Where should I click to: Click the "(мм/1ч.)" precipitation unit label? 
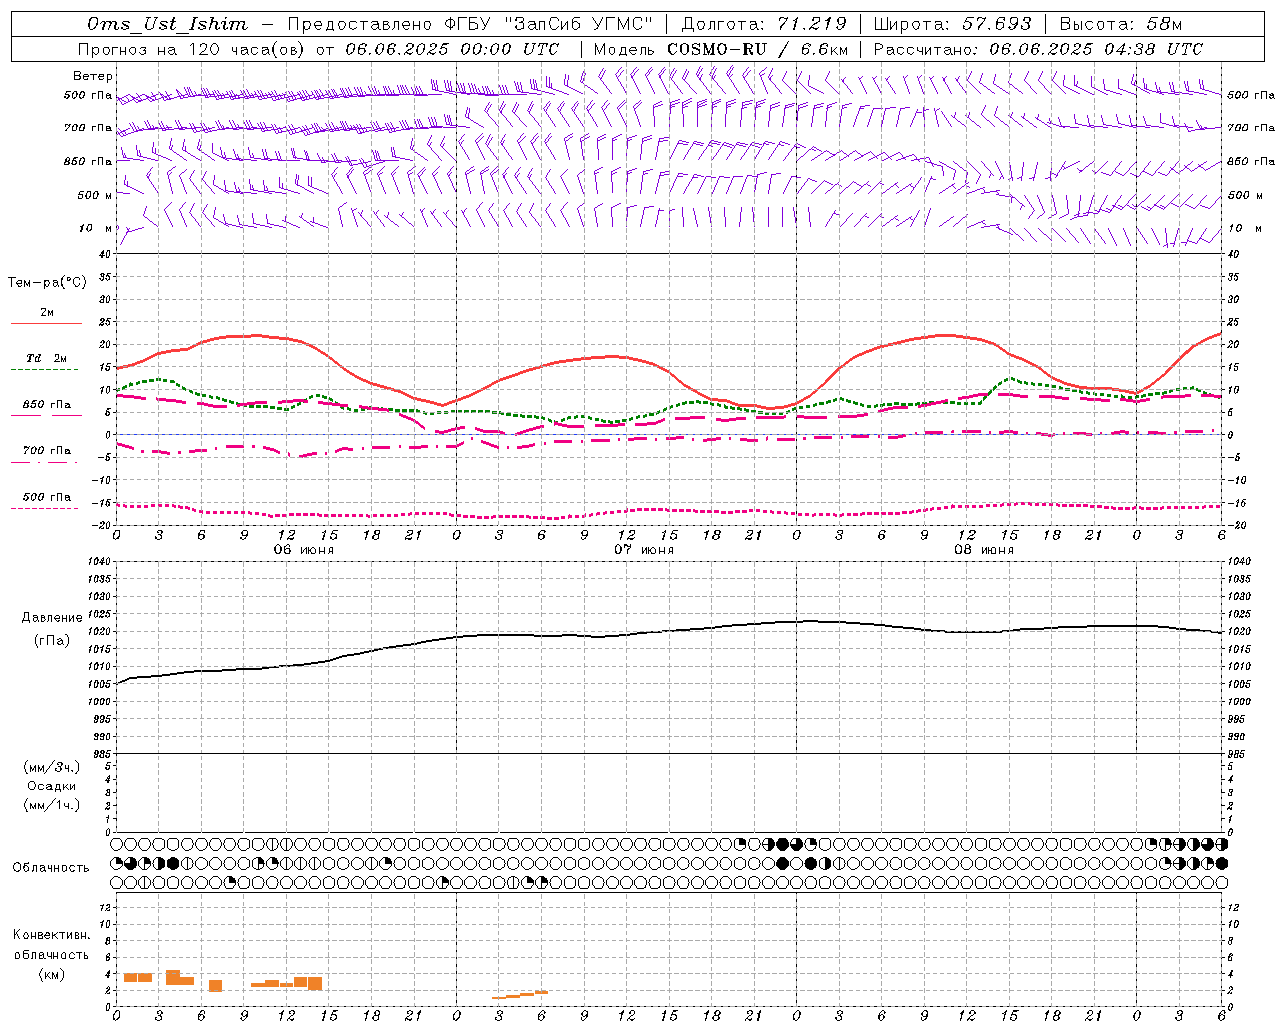coord(51,805)
